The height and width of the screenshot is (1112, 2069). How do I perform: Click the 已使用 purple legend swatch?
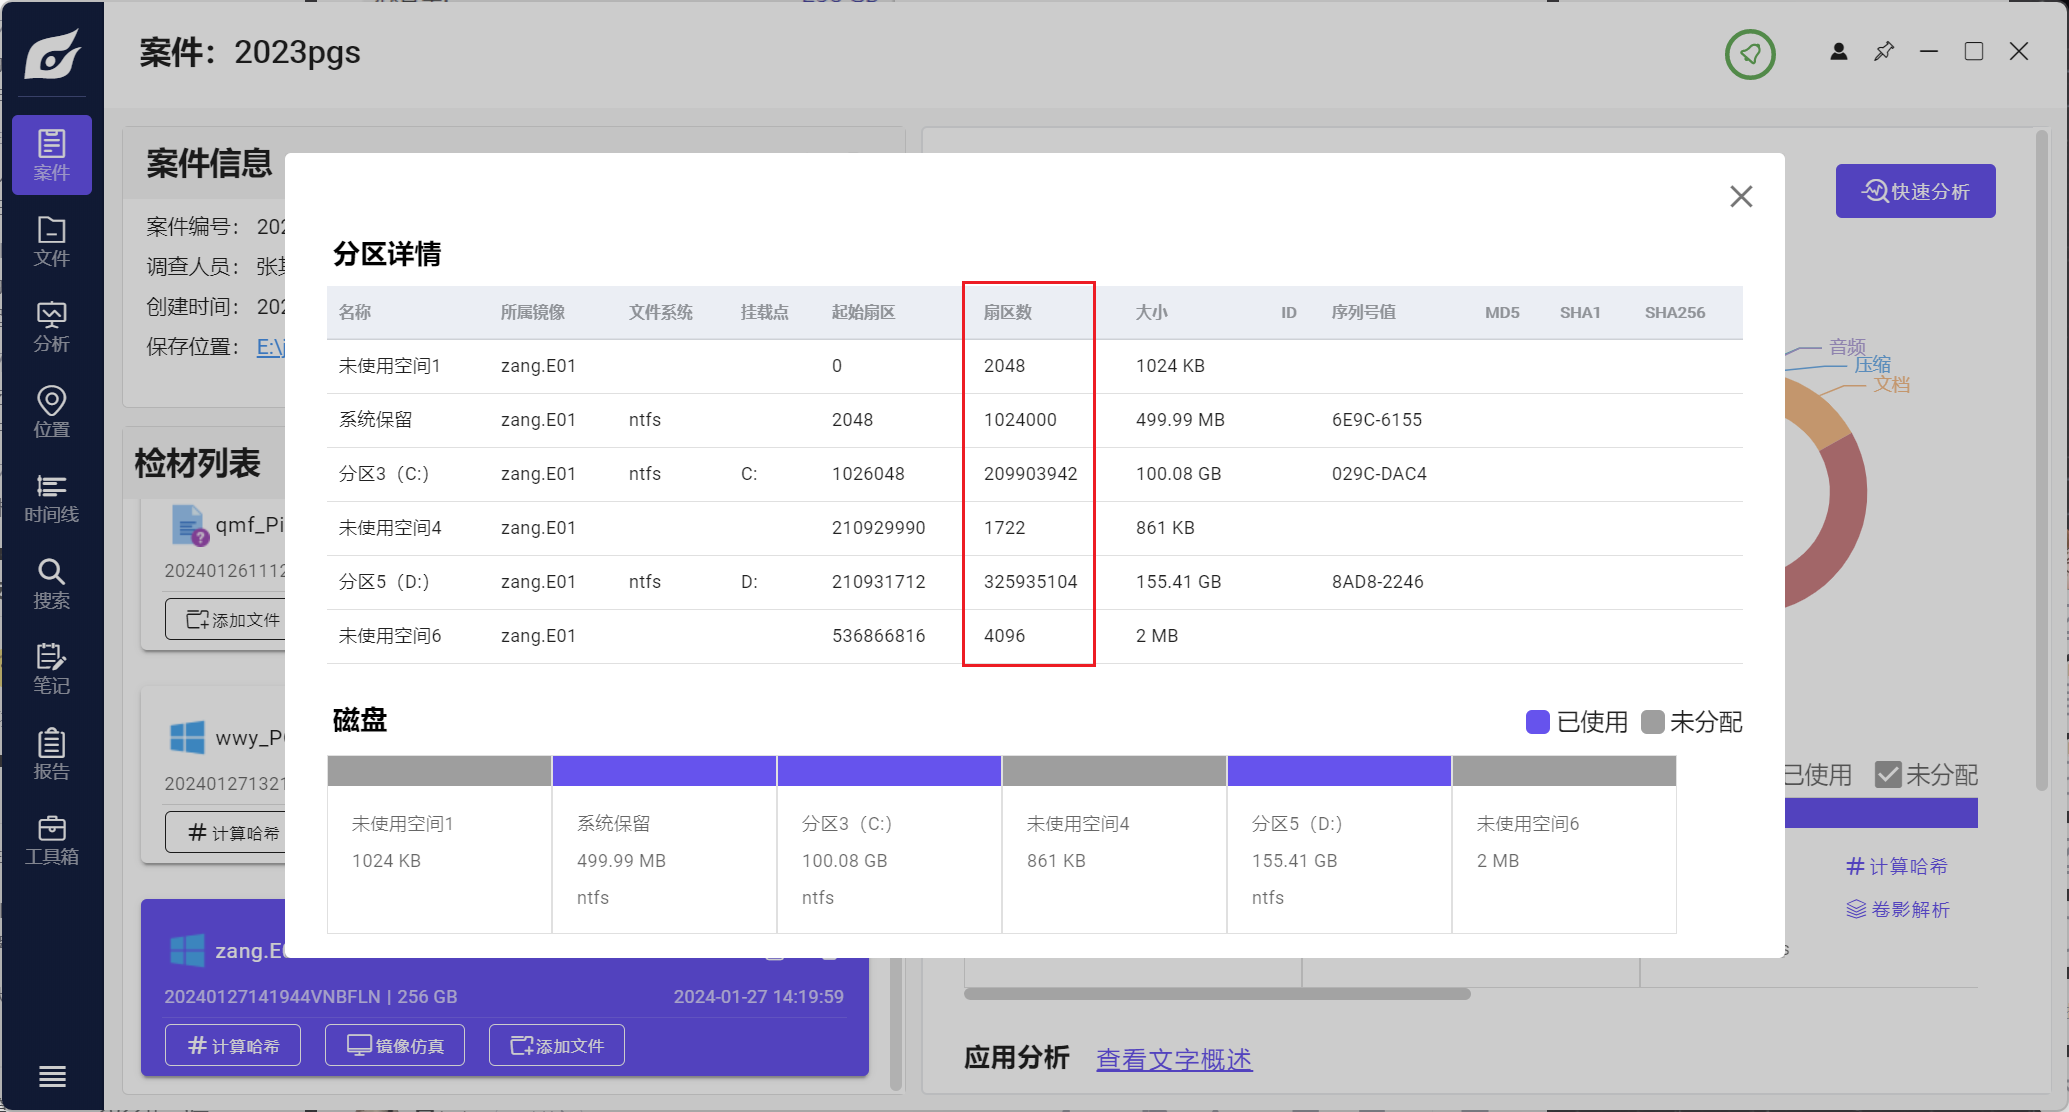point(1537,722)
